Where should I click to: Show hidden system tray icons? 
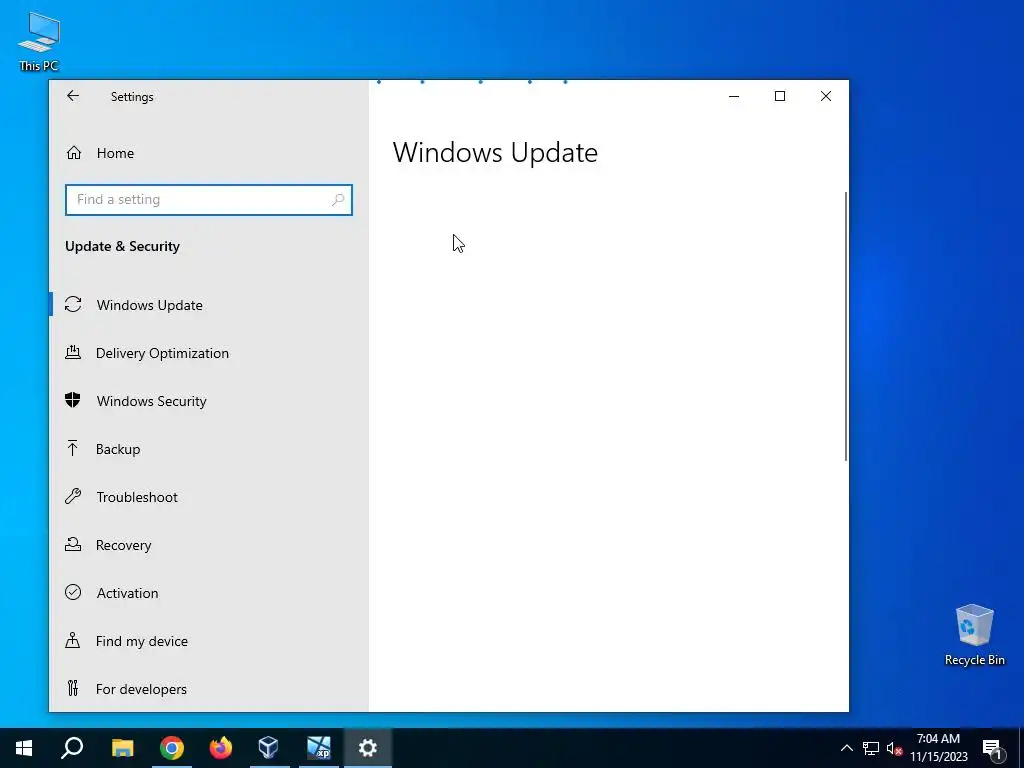click(x=846, y=748)
